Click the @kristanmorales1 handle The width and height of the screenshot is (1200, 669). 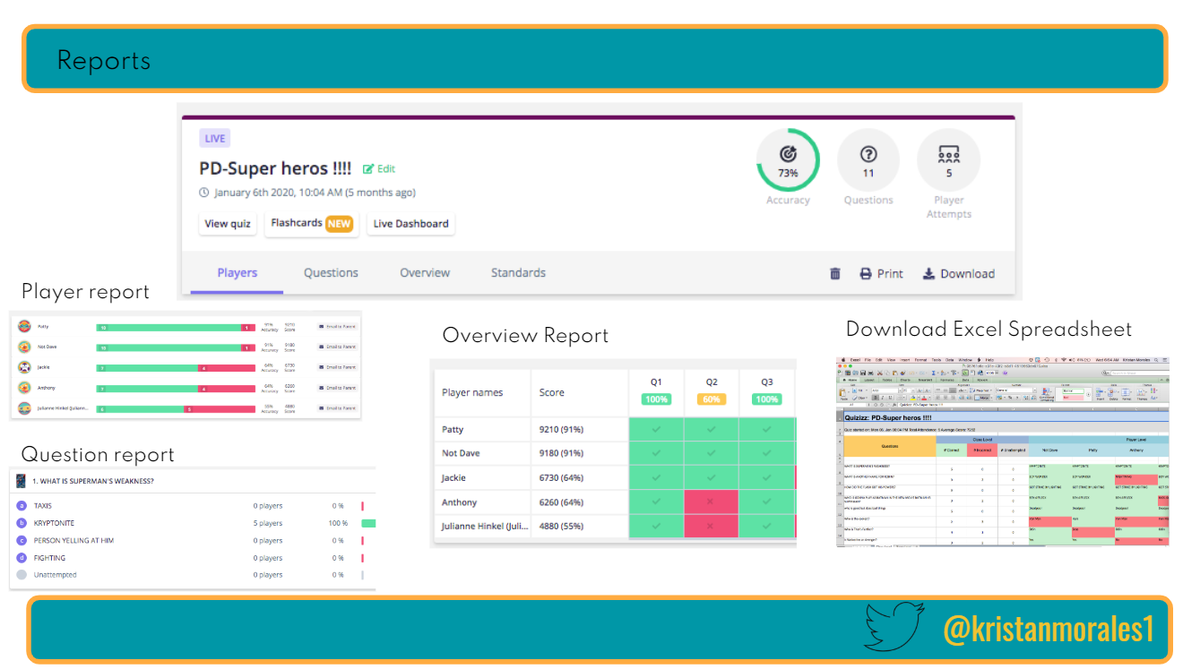tap(1048, 629)
